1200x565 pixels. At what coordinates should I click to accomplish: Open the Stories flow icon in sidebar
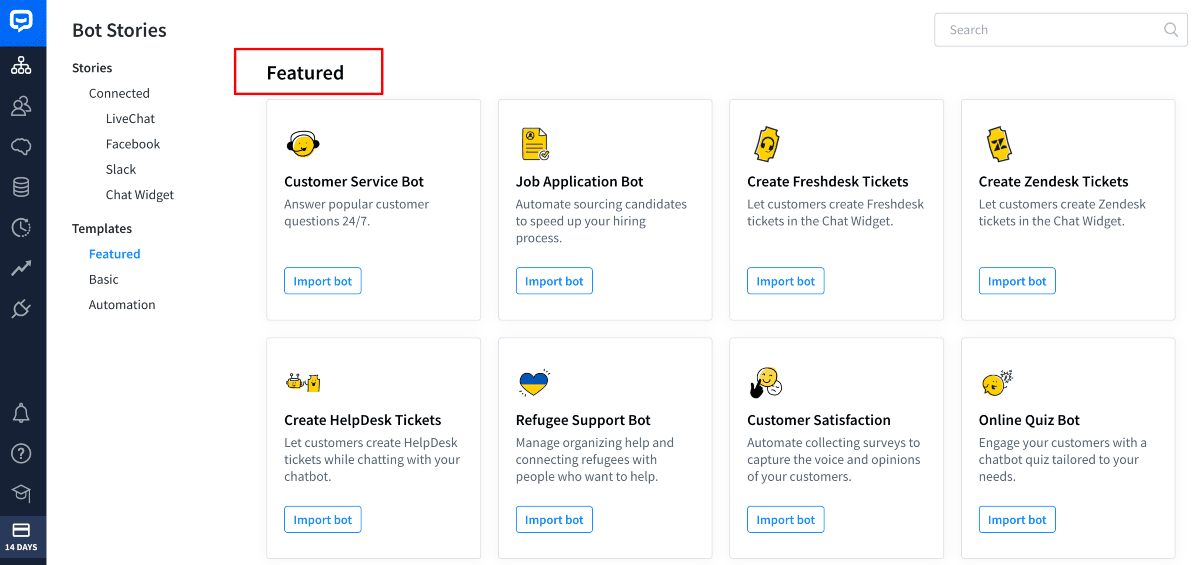coord(21,66)
